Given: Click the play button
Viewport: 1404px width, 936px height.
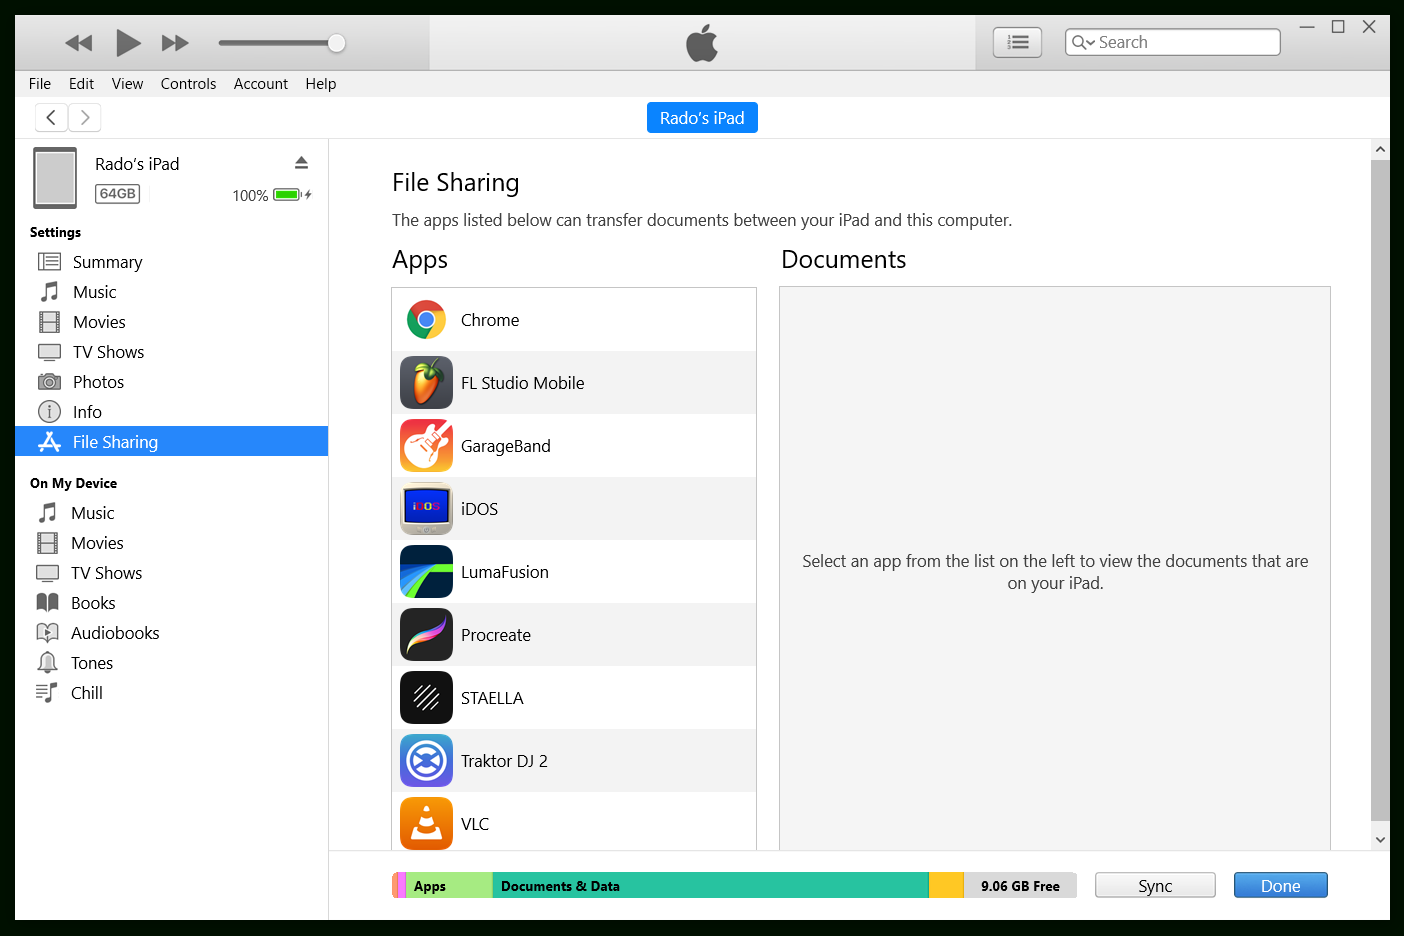Looking at the screenshot, I should [x=128, y=43].
